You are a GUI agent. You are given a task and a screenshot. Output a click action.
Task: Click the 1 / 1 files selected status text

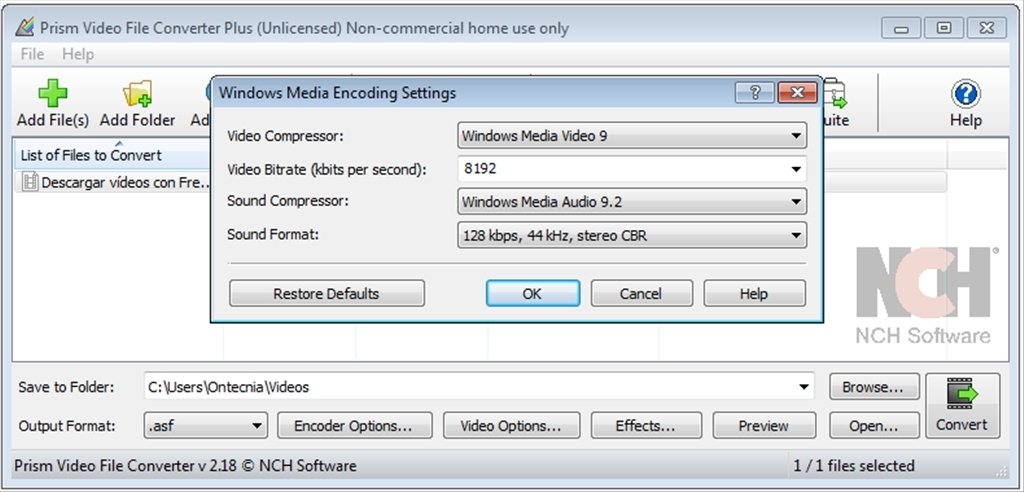click(x=854, y=466)
